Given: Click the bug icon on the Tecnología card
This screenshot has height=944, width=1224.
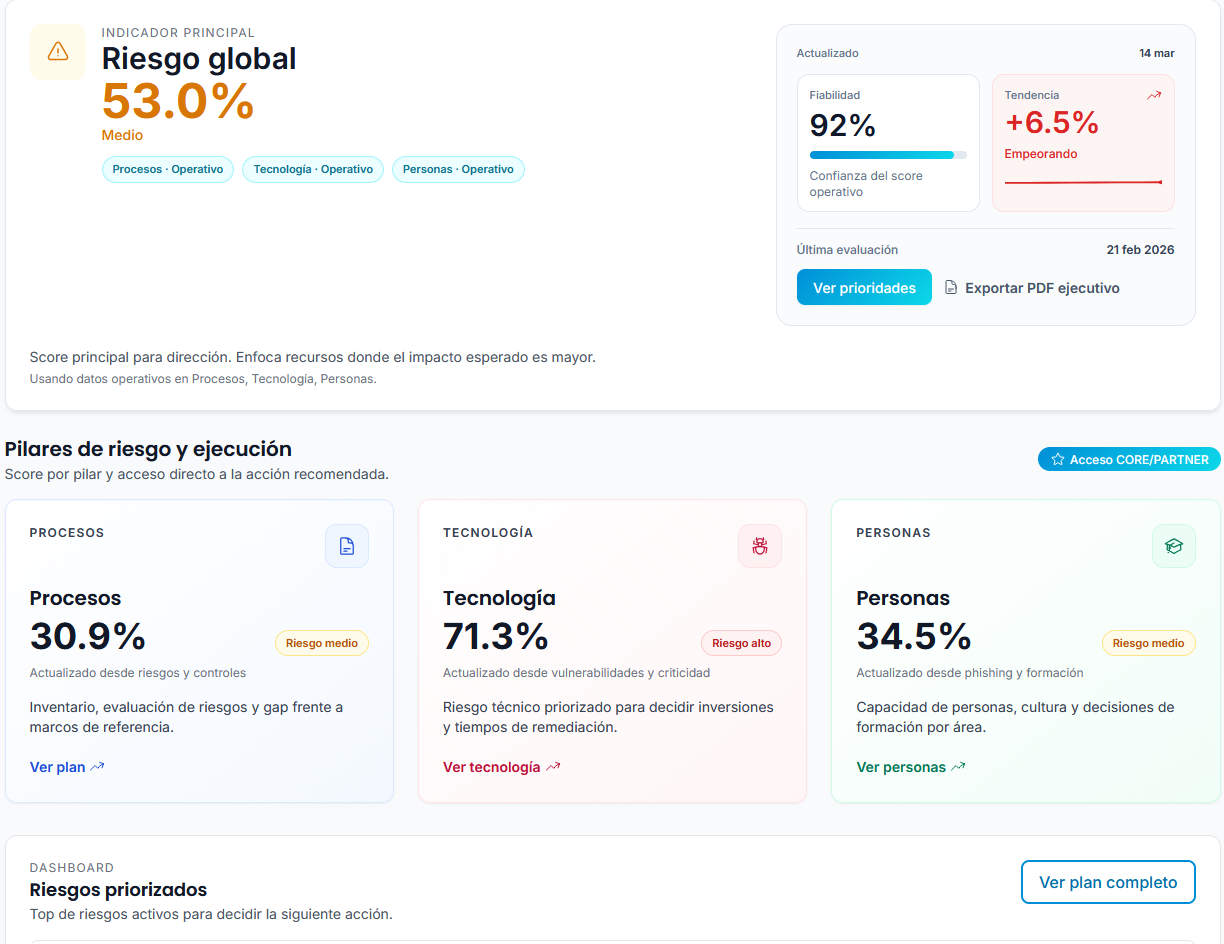Looking at the screenshot, I should (760, 546).
